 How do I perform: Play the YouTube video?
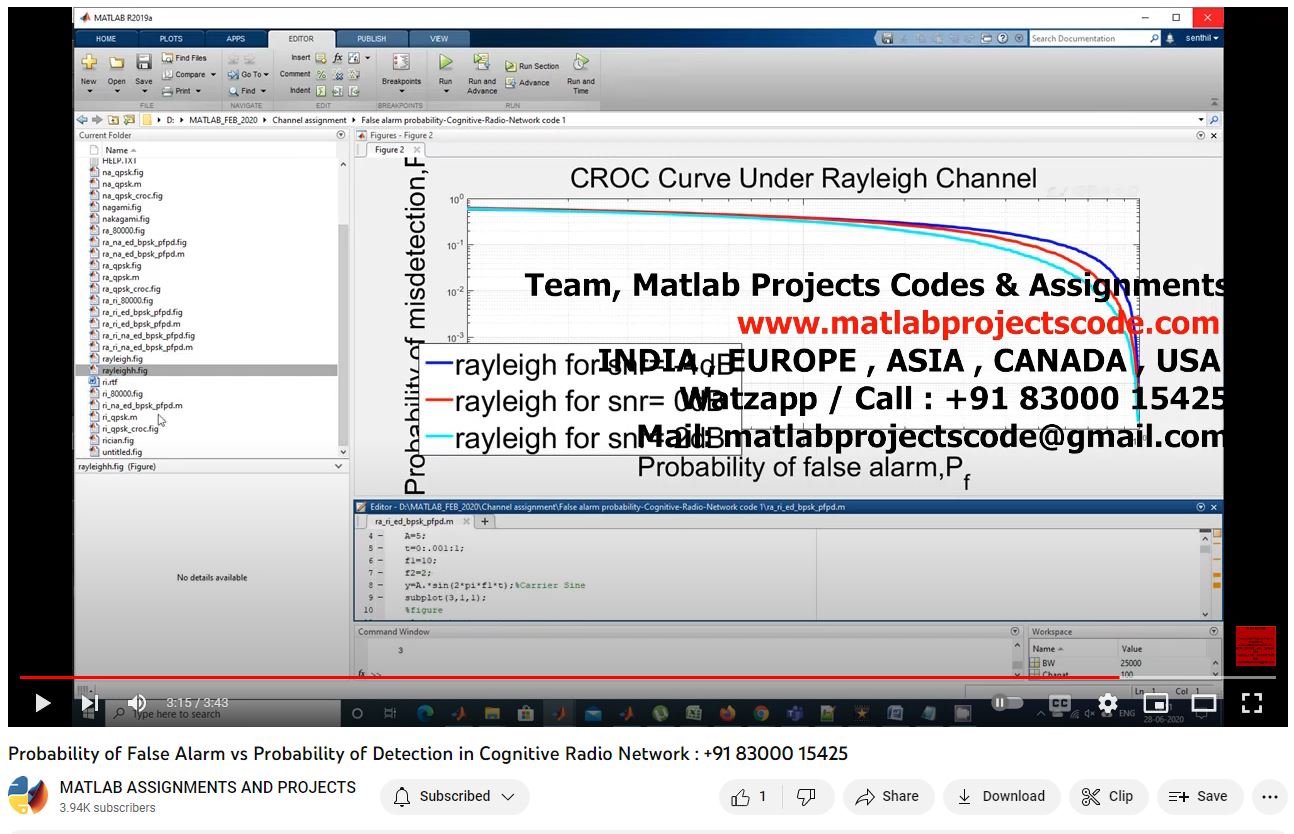(42, 703)
